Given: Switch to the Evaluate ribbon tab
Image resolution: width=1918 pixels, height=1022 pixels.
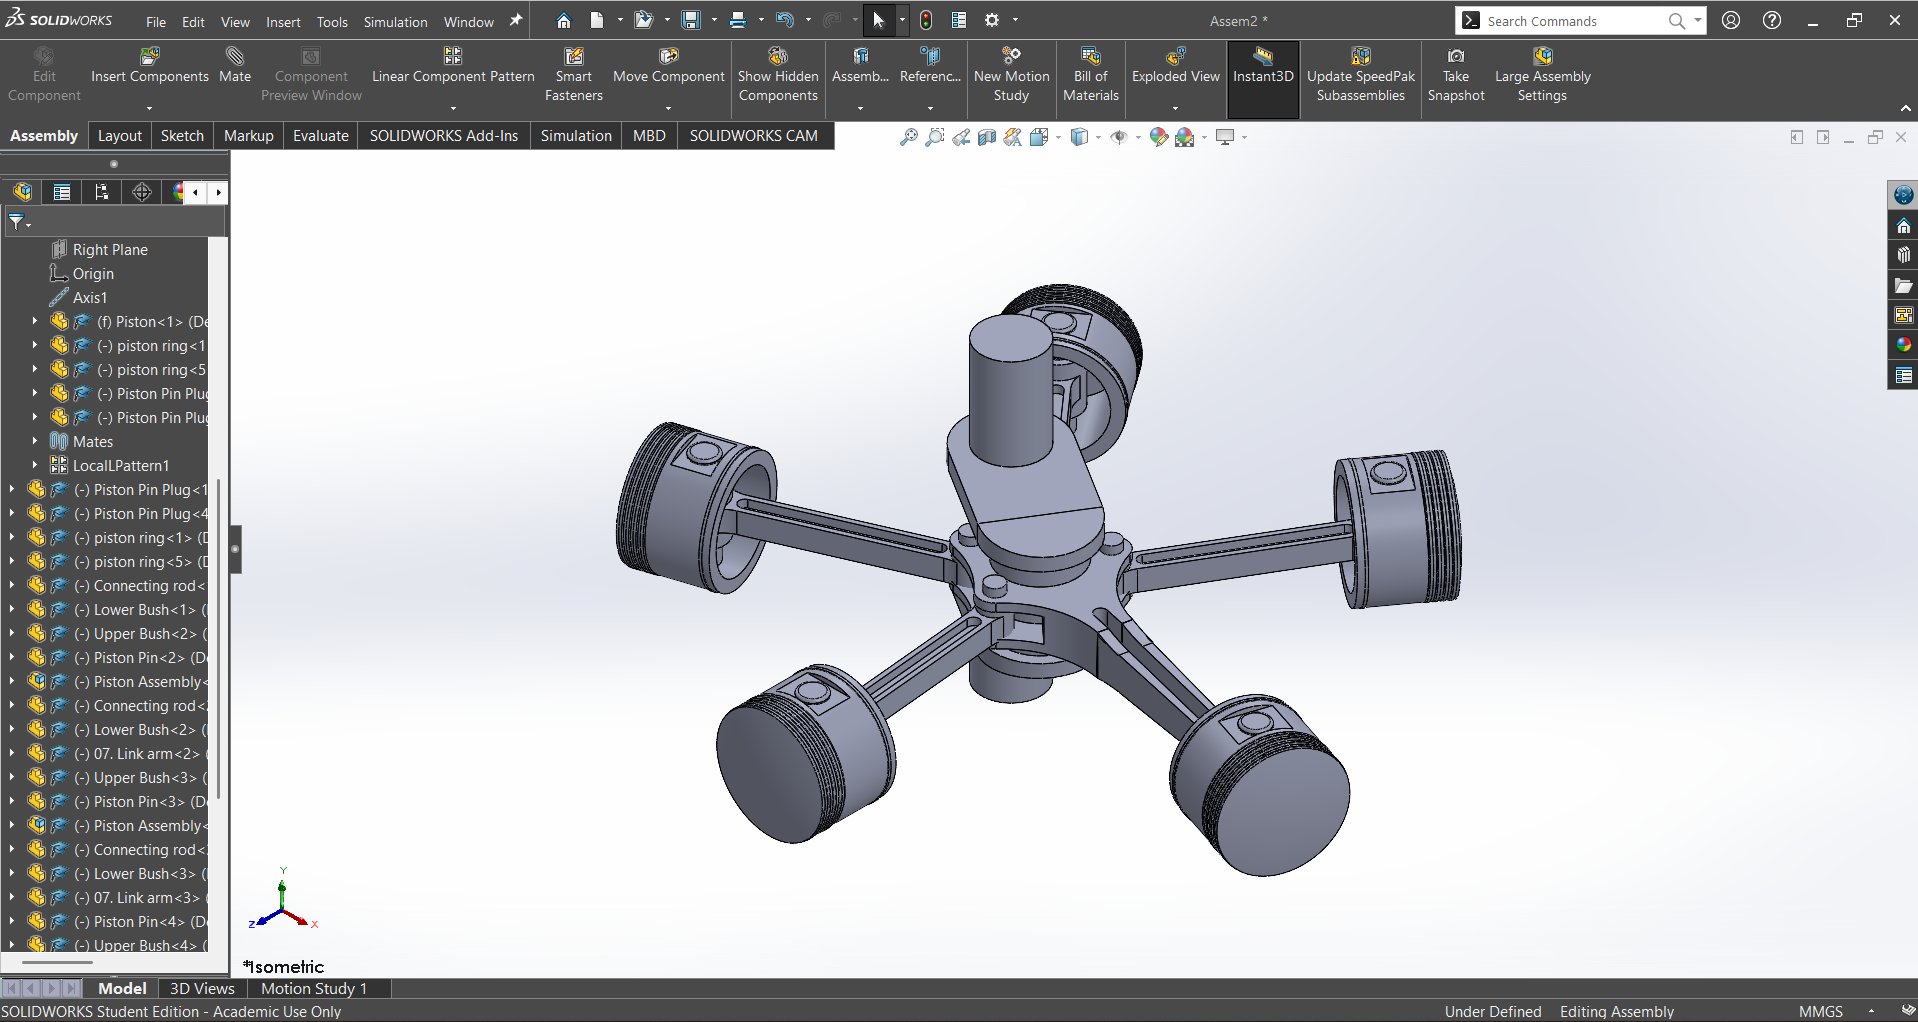Looking at the screenshot, I should pos(320,136).
